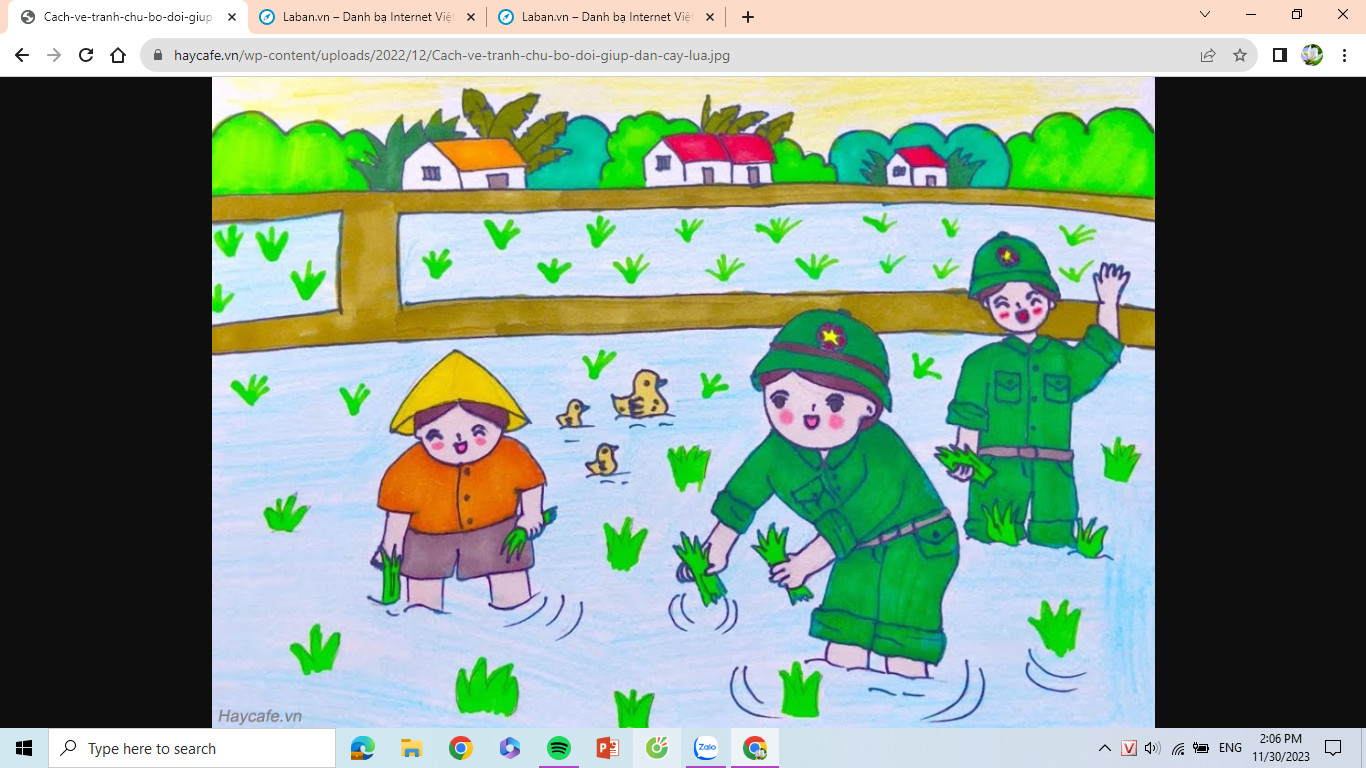Go back to previous page
The image size is (1366, 768).
pyautogui.click(x=22, y=55)
